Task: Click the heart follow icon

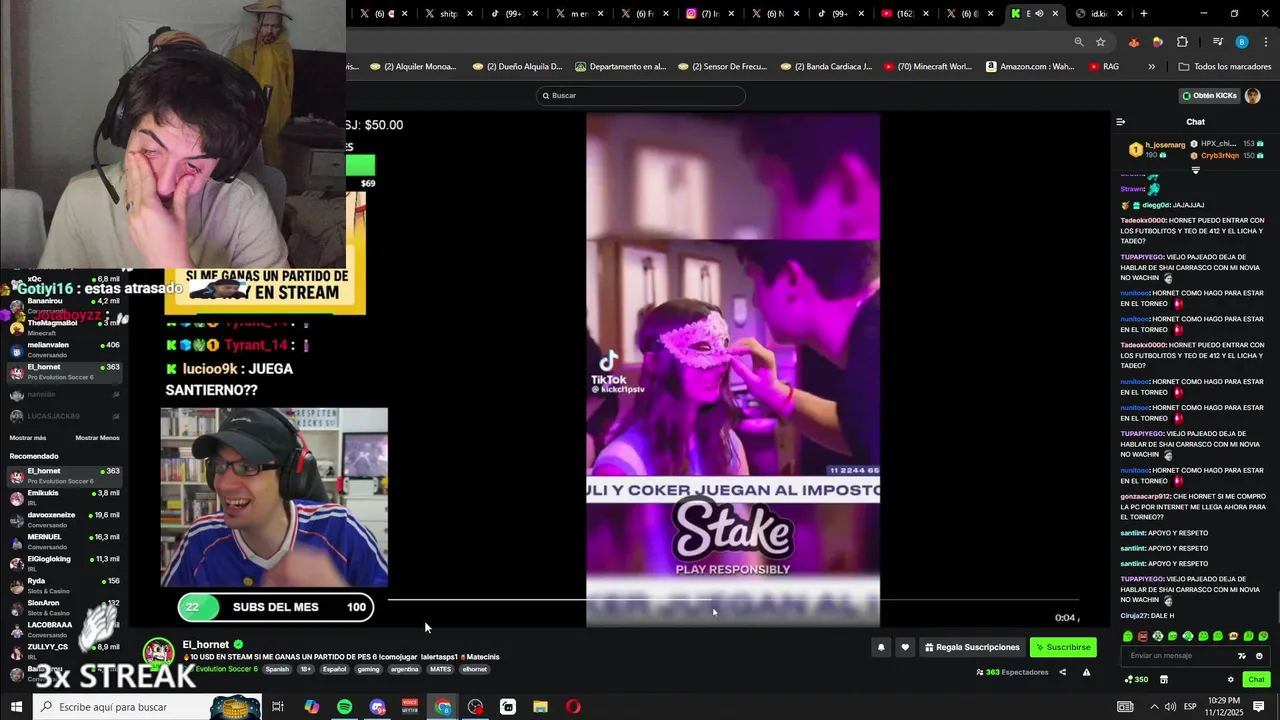Action: click(905, 647)
